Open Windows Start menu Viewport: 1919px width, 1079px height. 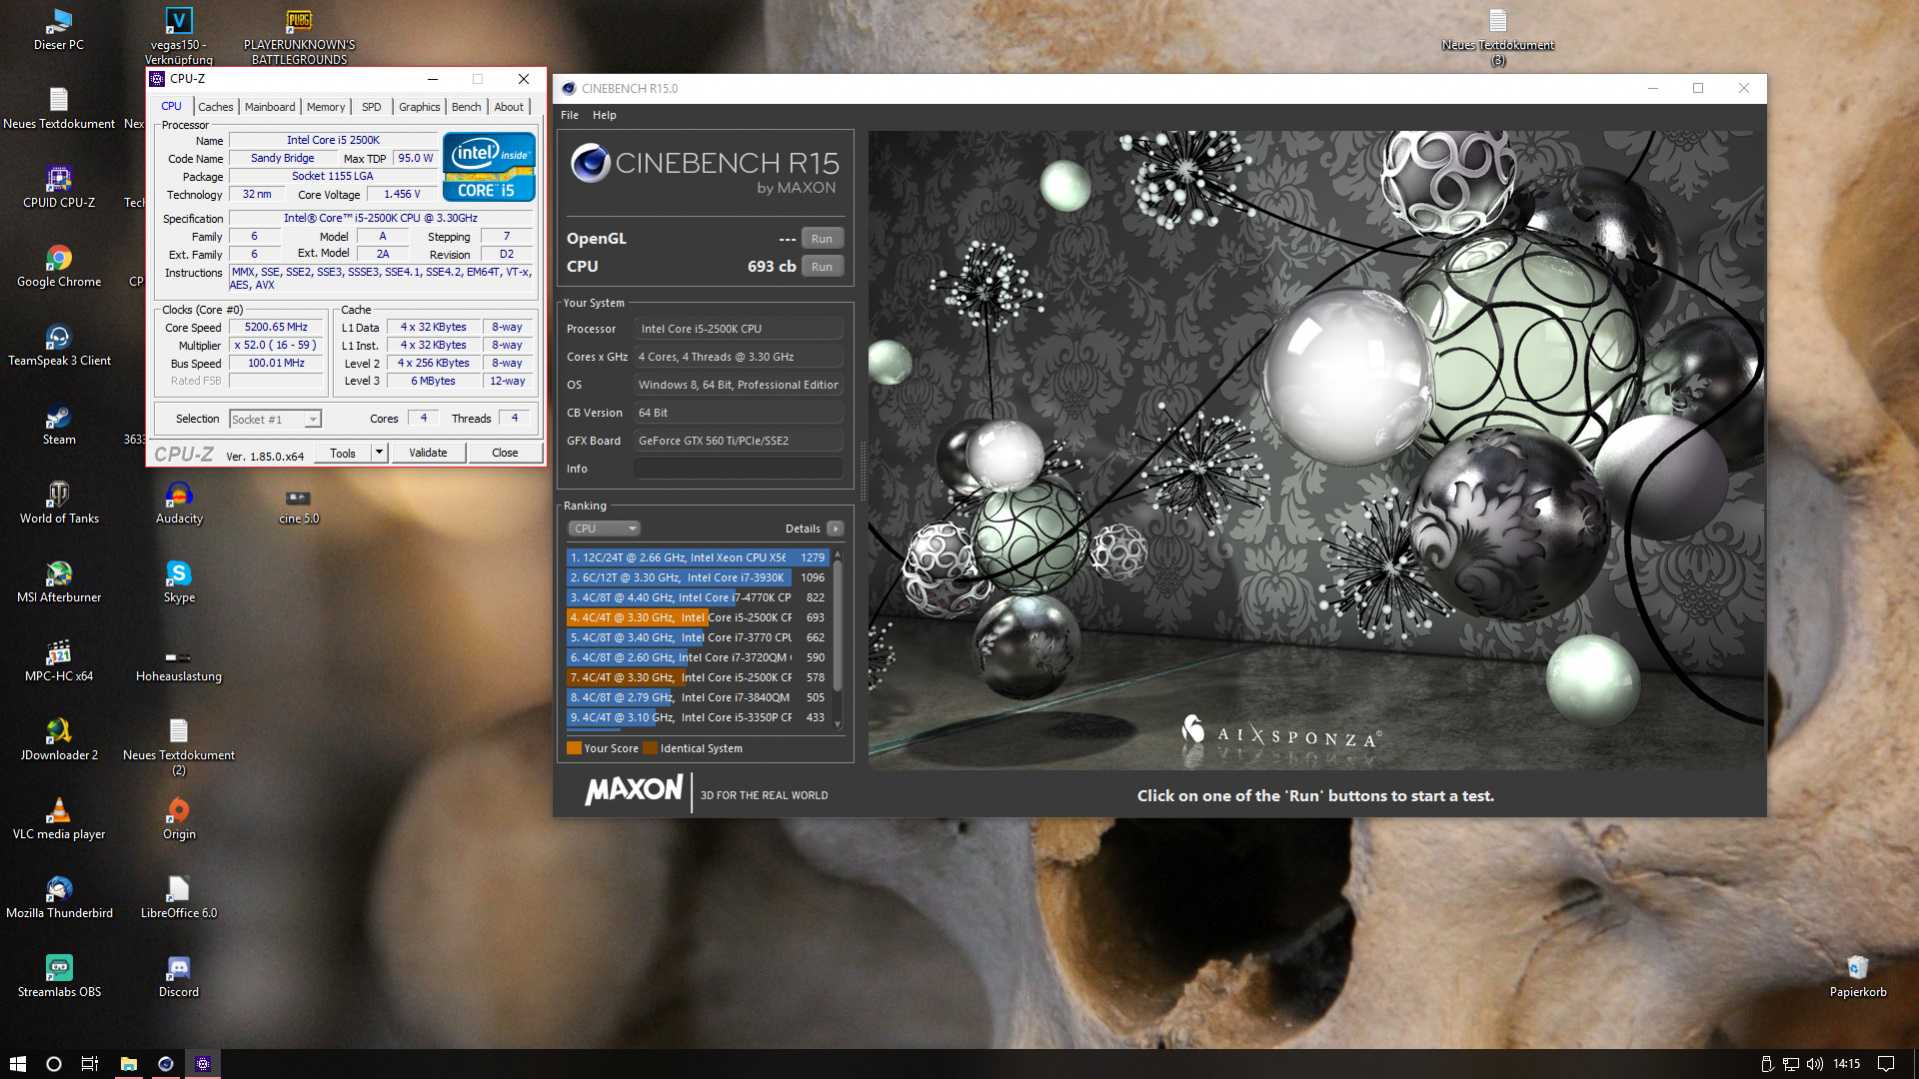click(18, 1064)
